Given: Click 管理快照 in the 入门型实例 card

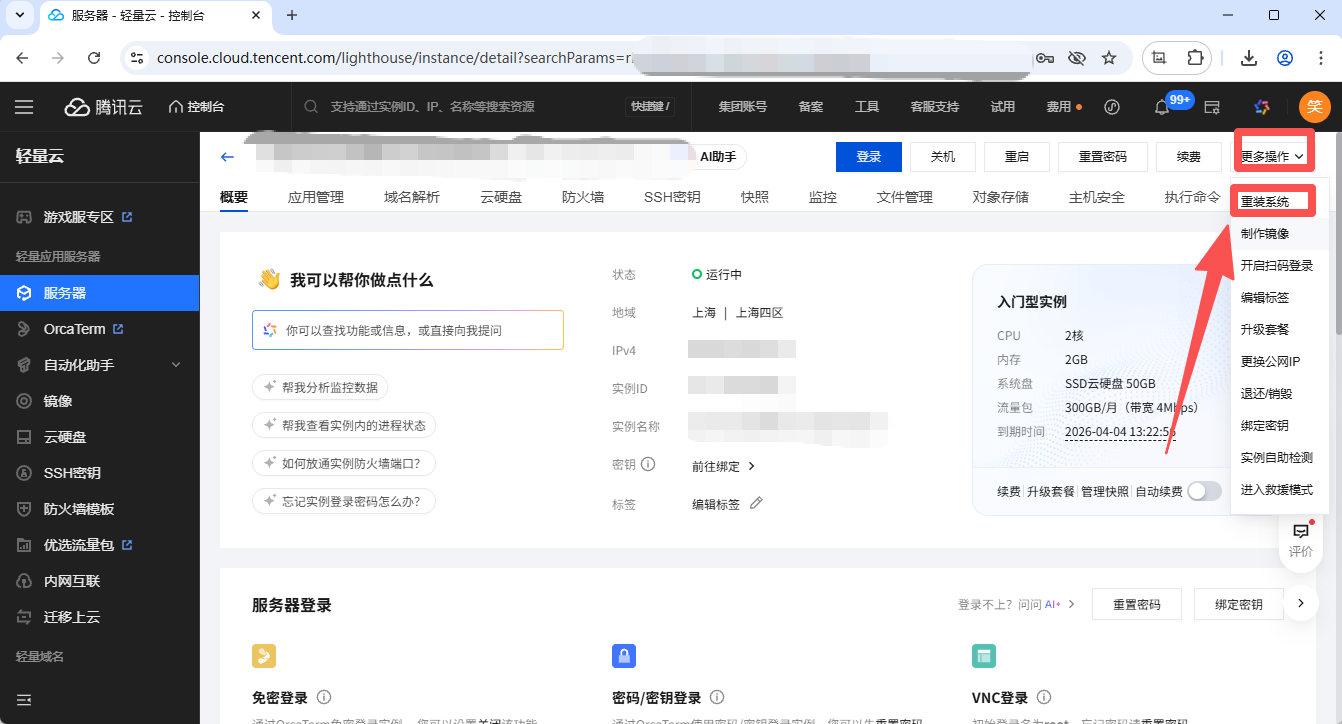Looking at the screenshot, I should (1104, 492).
